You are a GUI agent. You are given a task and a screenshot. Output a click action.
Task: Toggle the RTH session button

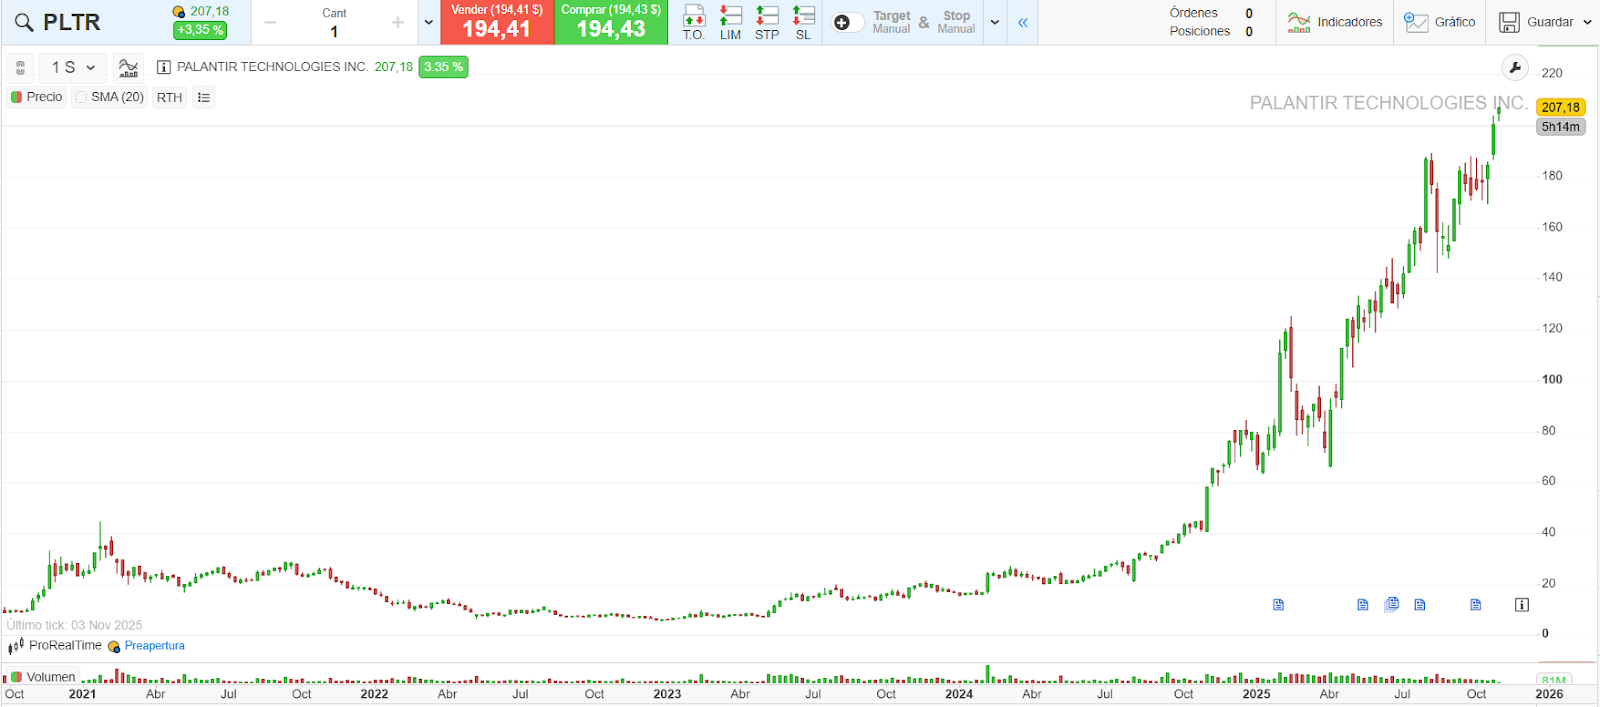tap(169, 97)
